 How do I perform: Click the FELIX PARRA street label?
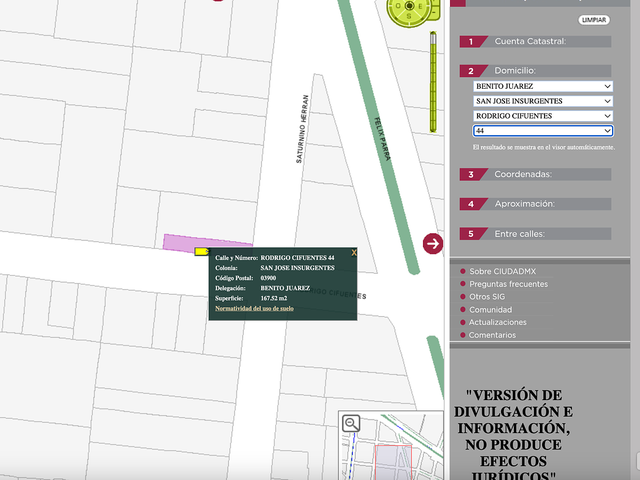(382, 139)
